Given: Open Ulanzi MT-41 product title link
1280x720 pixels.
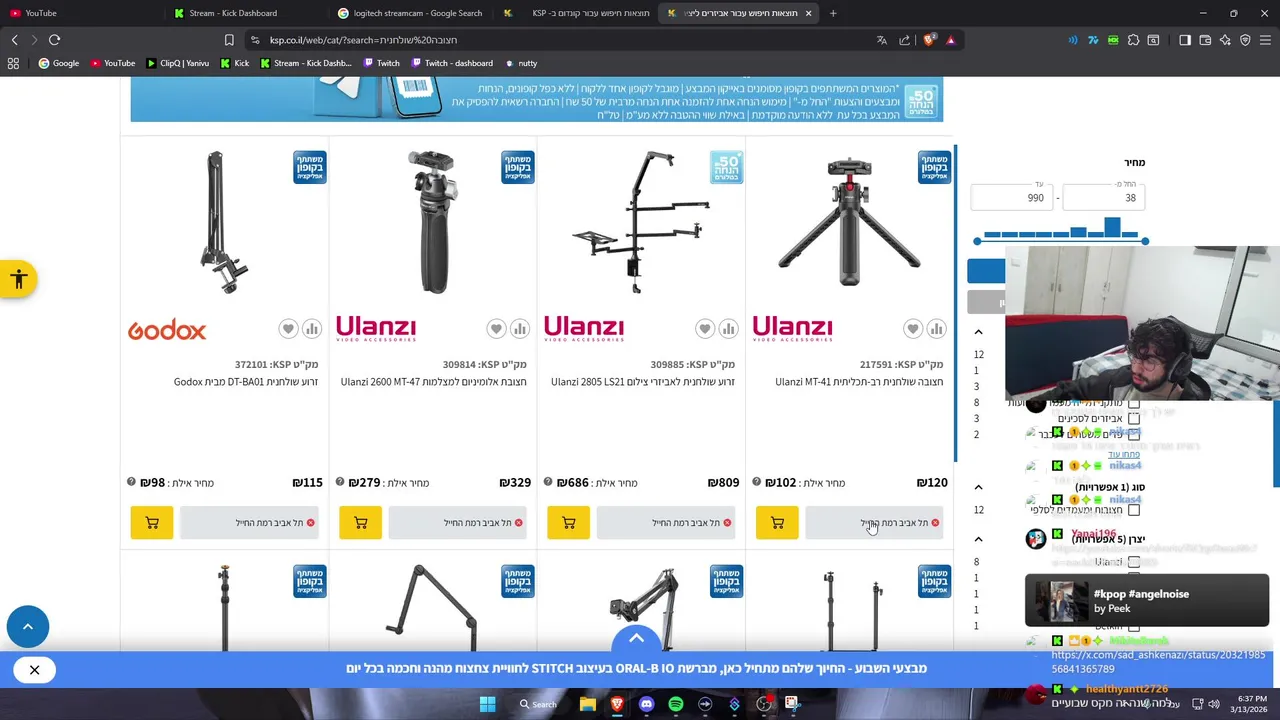Looking at the screenshot, I should click(x=859, y=382).
